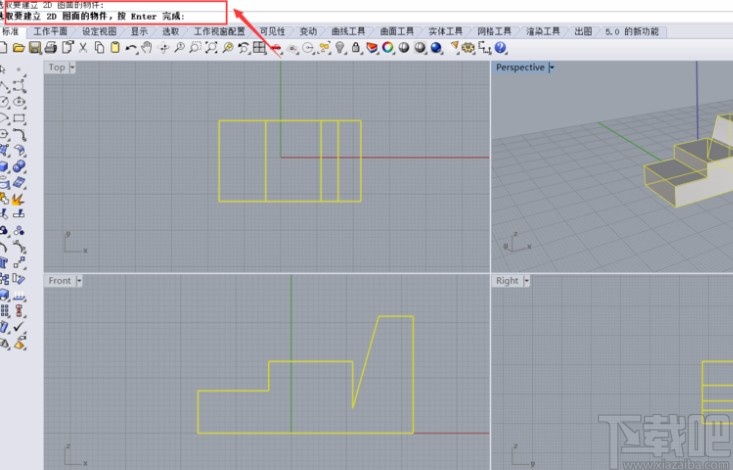Screen dimensions: 733x470
Task: Click the Top viewport title label
Action: (x=57, y=67)
